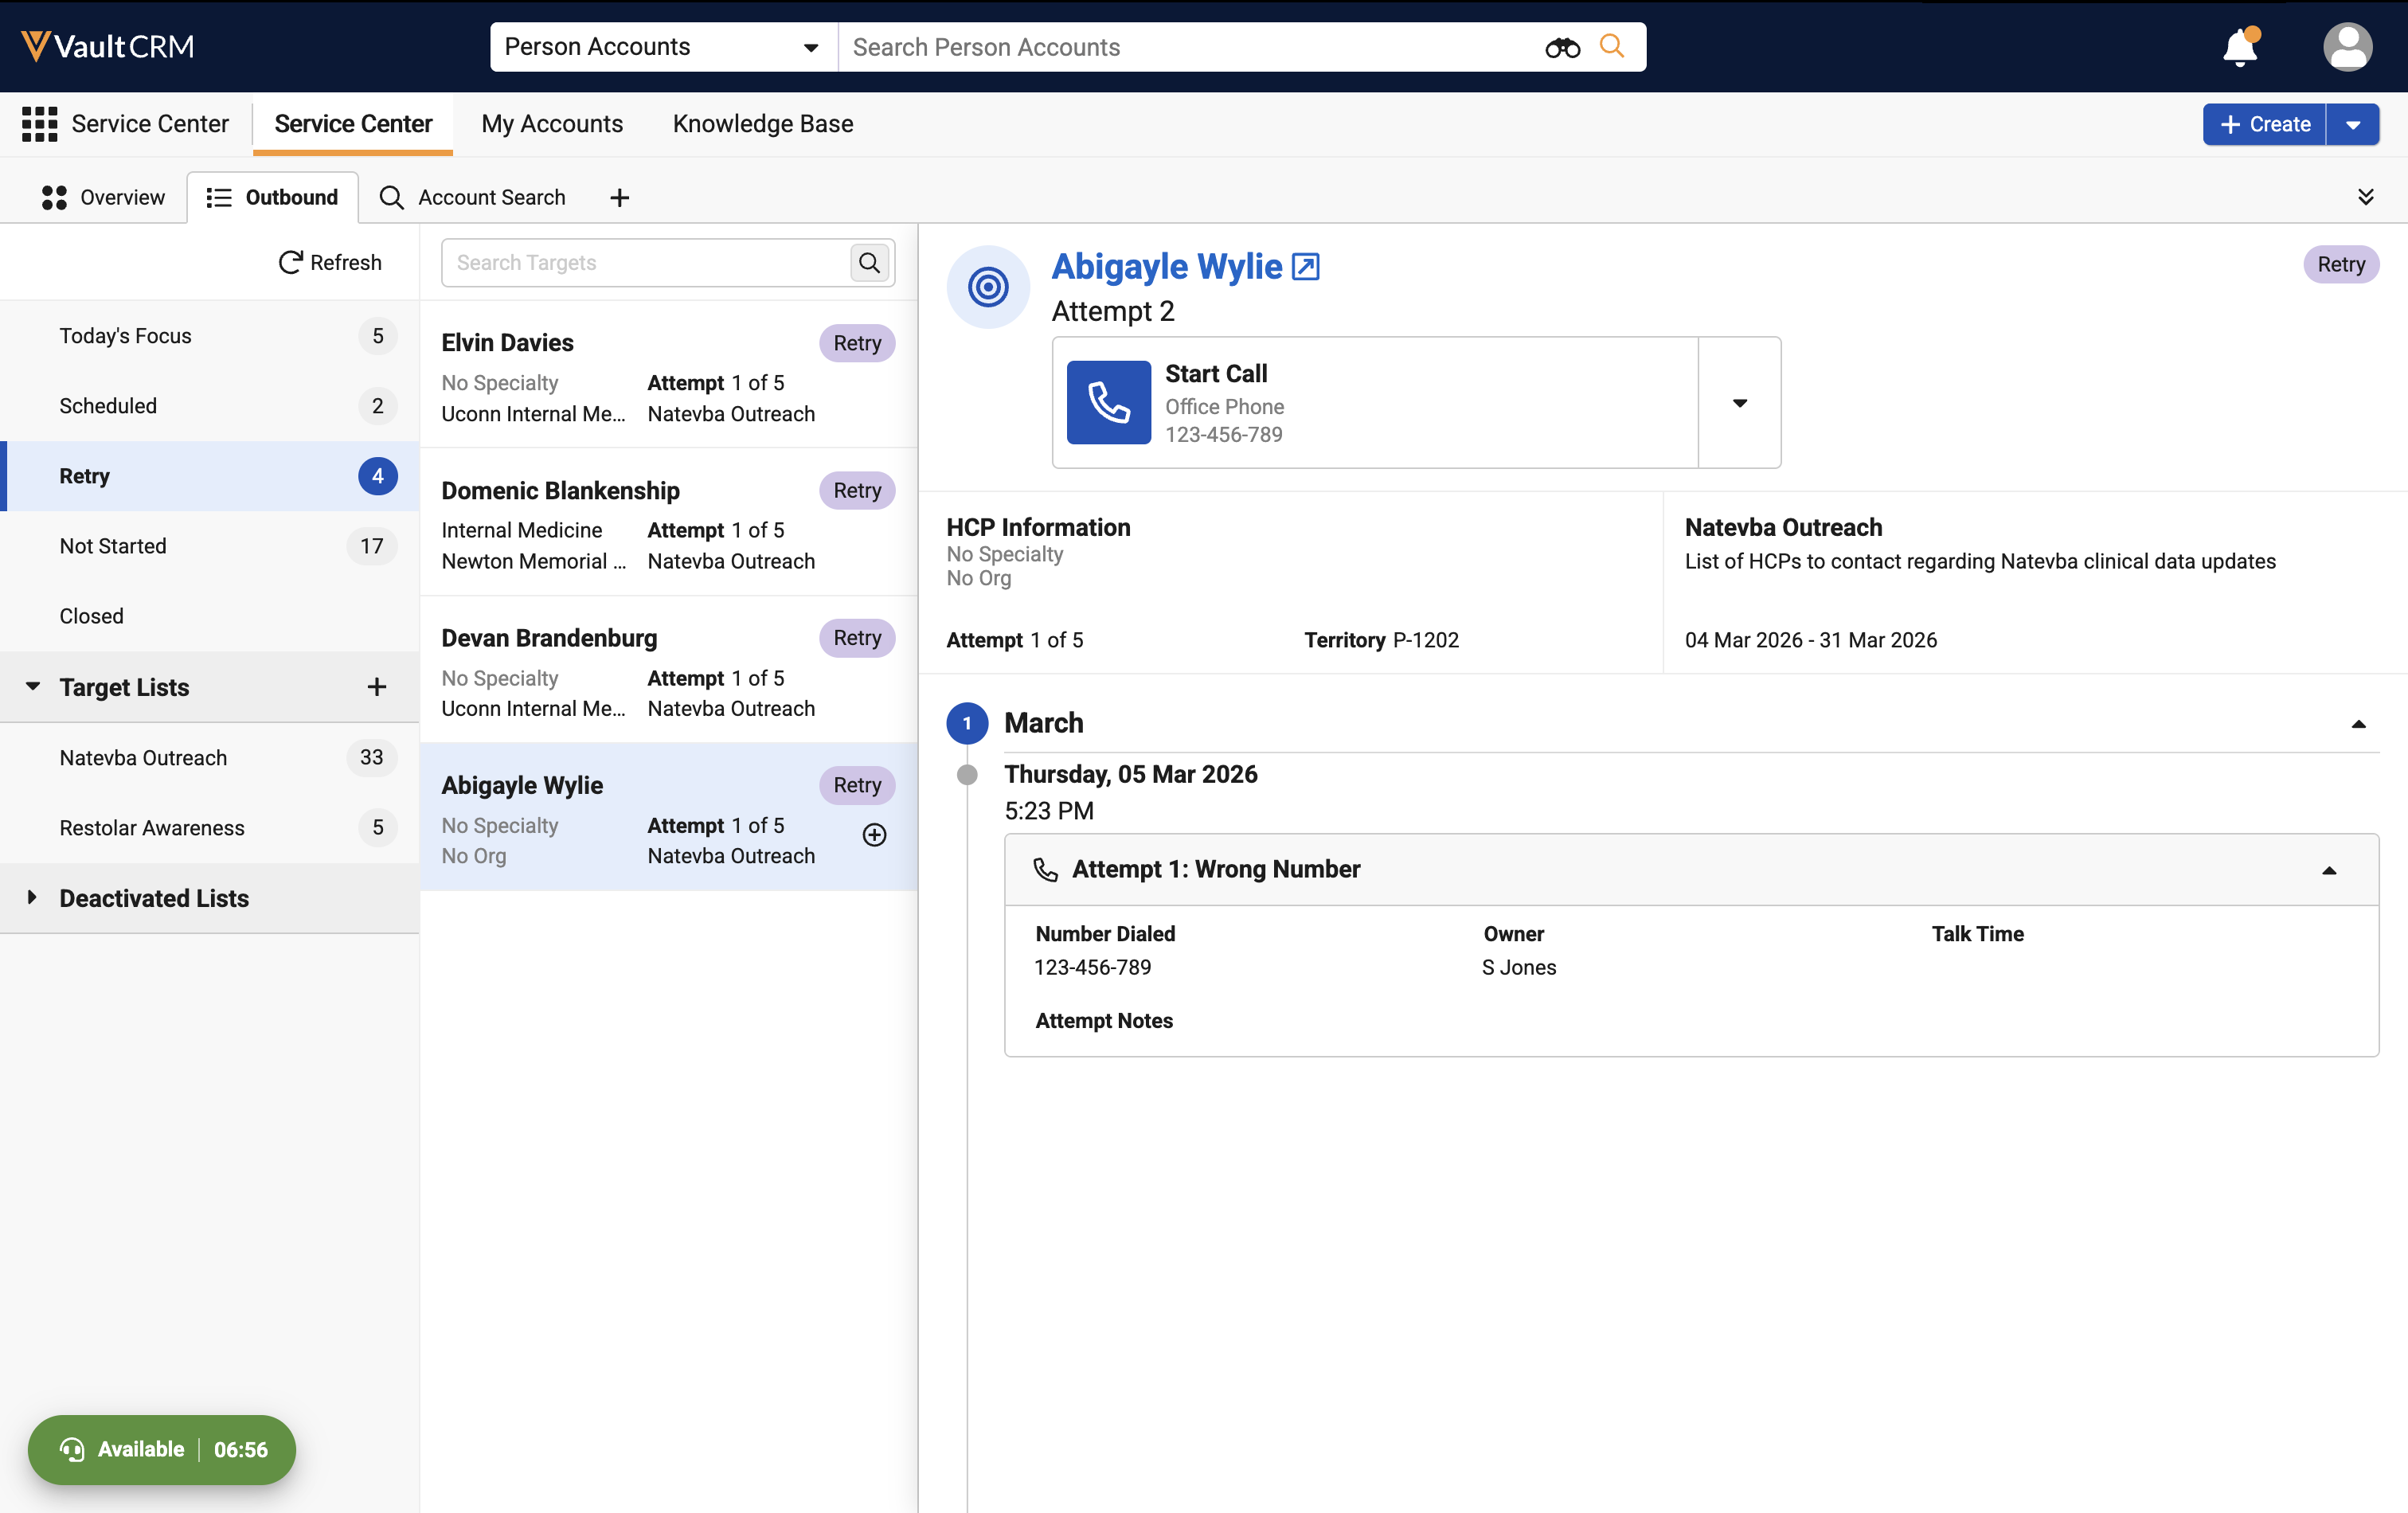Select the Closed filter
Screen dimensions: 2408x1513
(x=209, y=616)
